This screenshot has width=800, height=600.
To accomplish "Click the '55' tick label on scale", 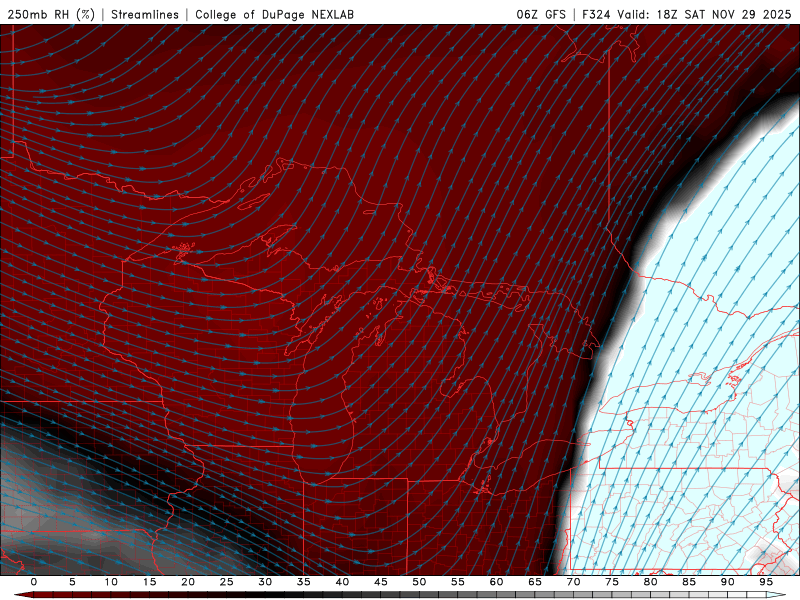I will 458,582.
